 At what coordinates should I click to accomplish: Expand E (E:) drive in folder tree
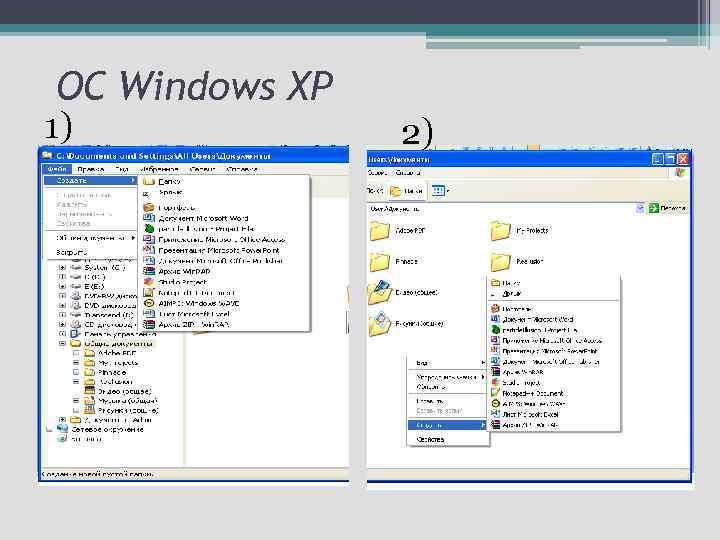pyautogui.click(x=62, y=286)
